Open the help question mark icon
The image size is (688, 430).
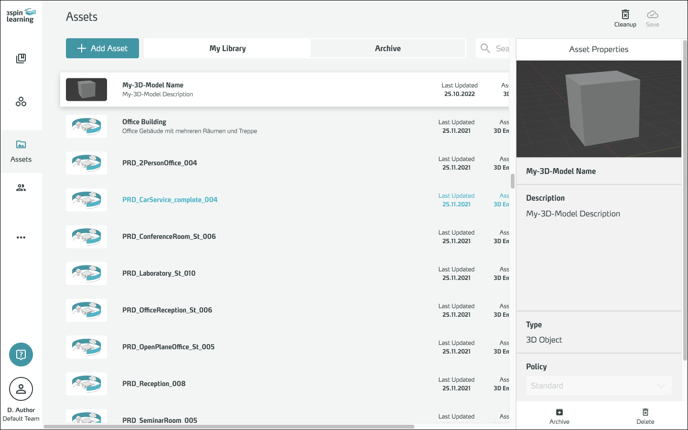[x=21, y=354]
